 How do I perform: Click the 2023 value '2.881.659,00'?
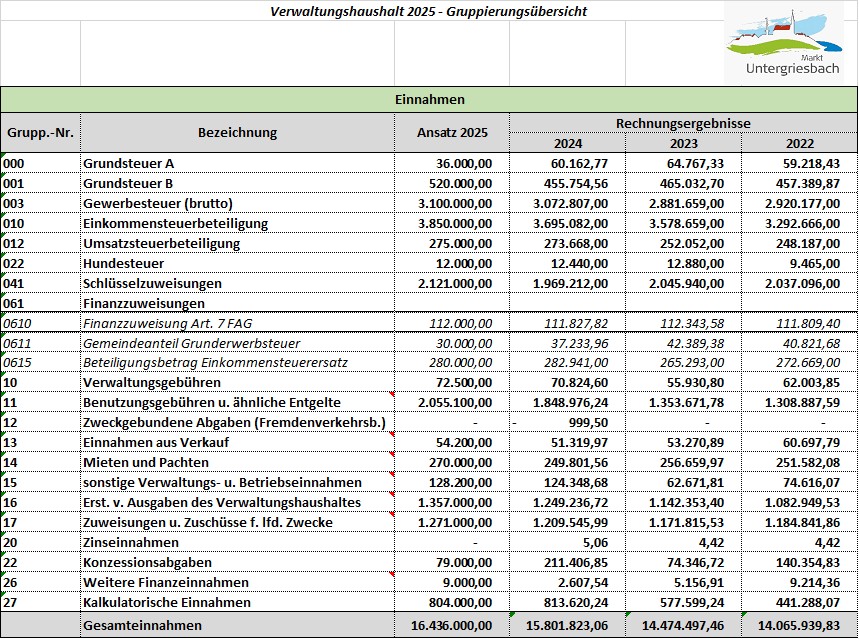687,203
